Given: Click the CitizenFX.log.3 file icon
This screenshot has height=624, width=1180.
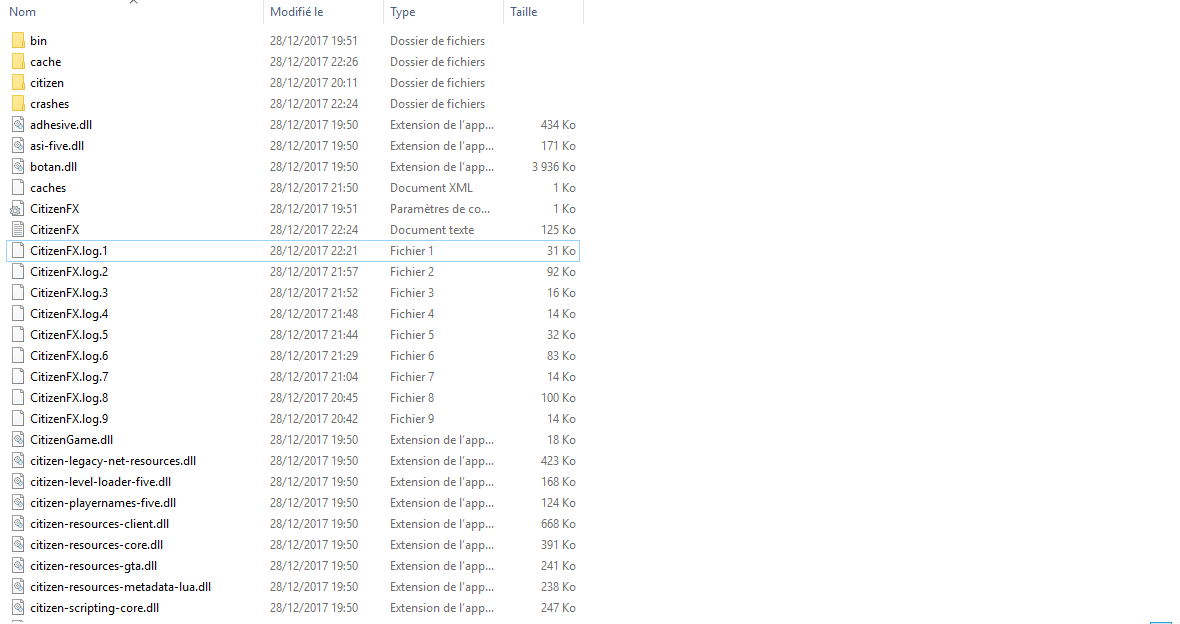Looking at the screenshot, I should click(18, 293).
